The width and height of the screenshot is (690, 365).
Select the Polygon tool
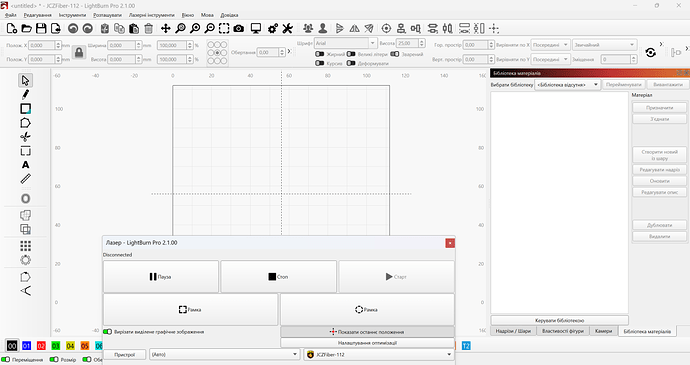pos(26,123)
